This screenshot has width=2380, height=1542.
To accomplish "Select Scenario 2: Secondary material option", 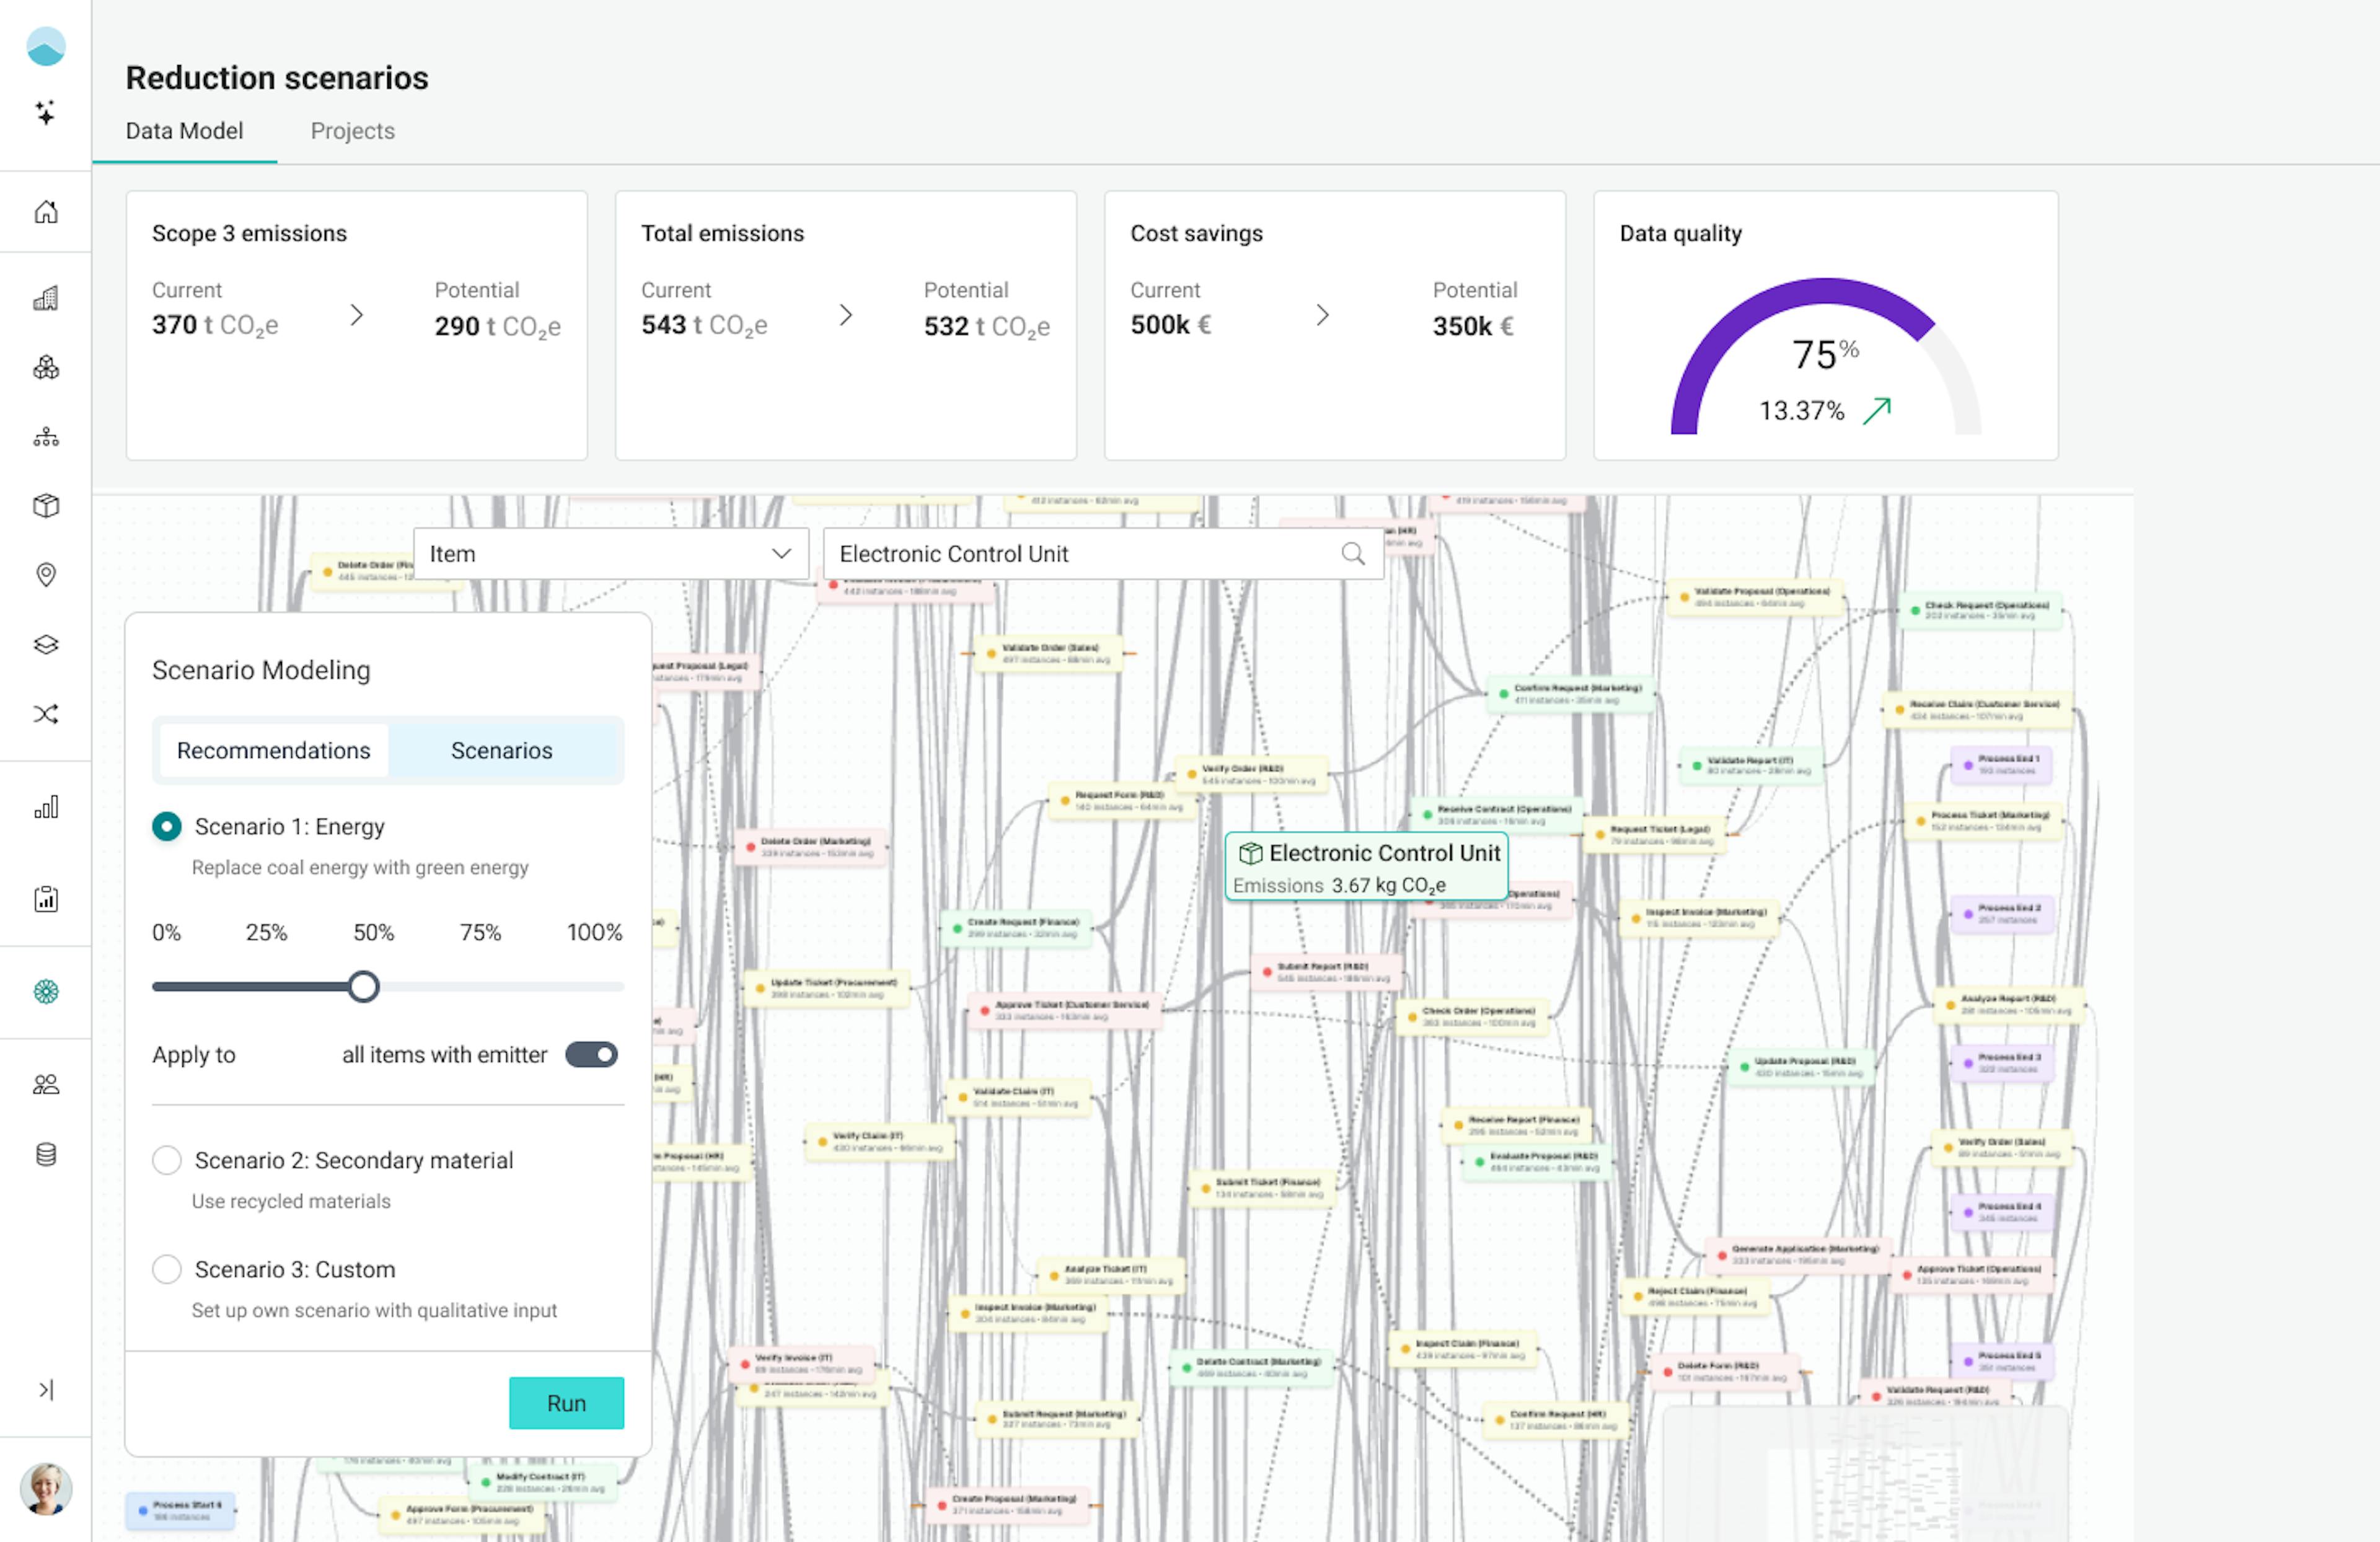I will point(167,1160).
